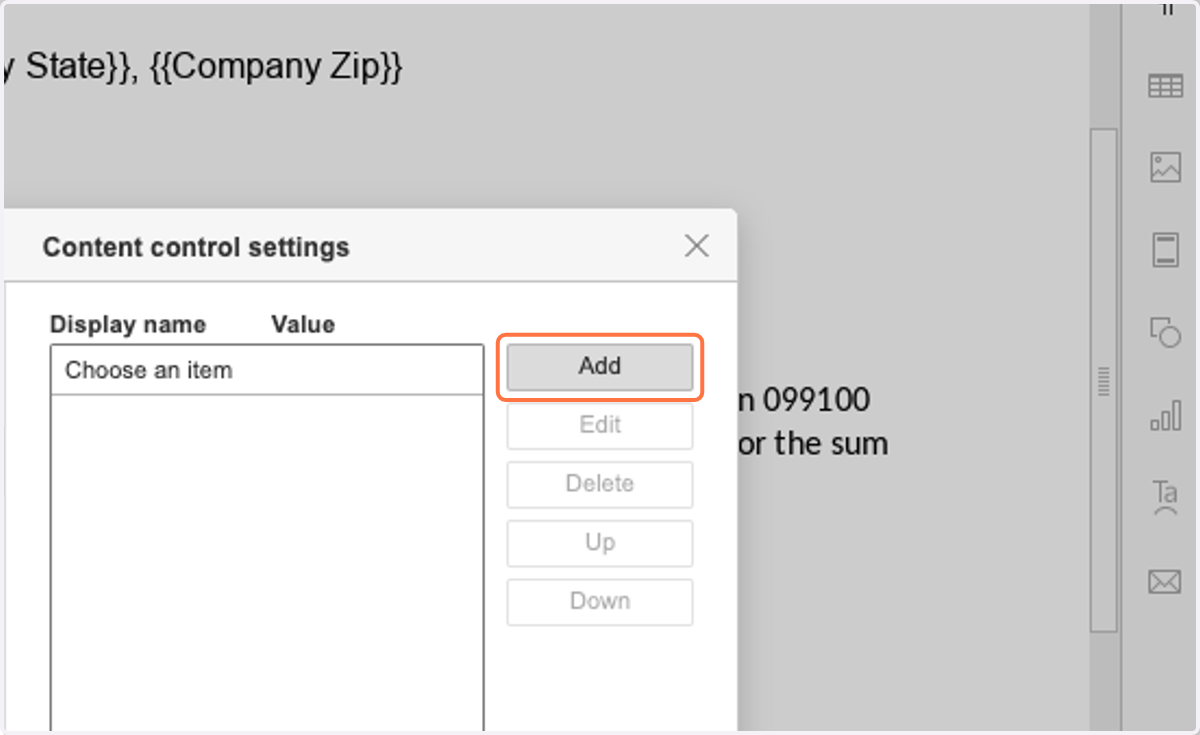
Task: Open the Chart settings sidebar icon
Action: pos(1165,413)
